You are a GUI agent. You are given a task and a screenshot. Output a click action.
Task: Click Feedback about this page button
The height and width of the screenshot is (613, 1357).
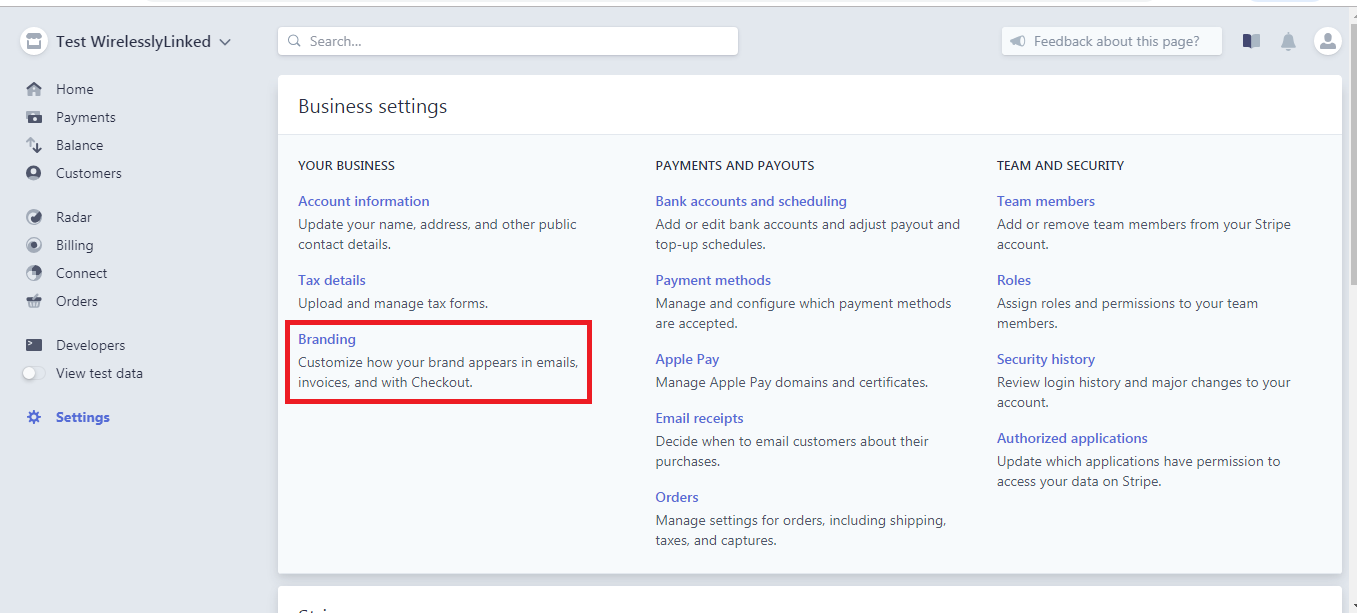(1111, 41)
